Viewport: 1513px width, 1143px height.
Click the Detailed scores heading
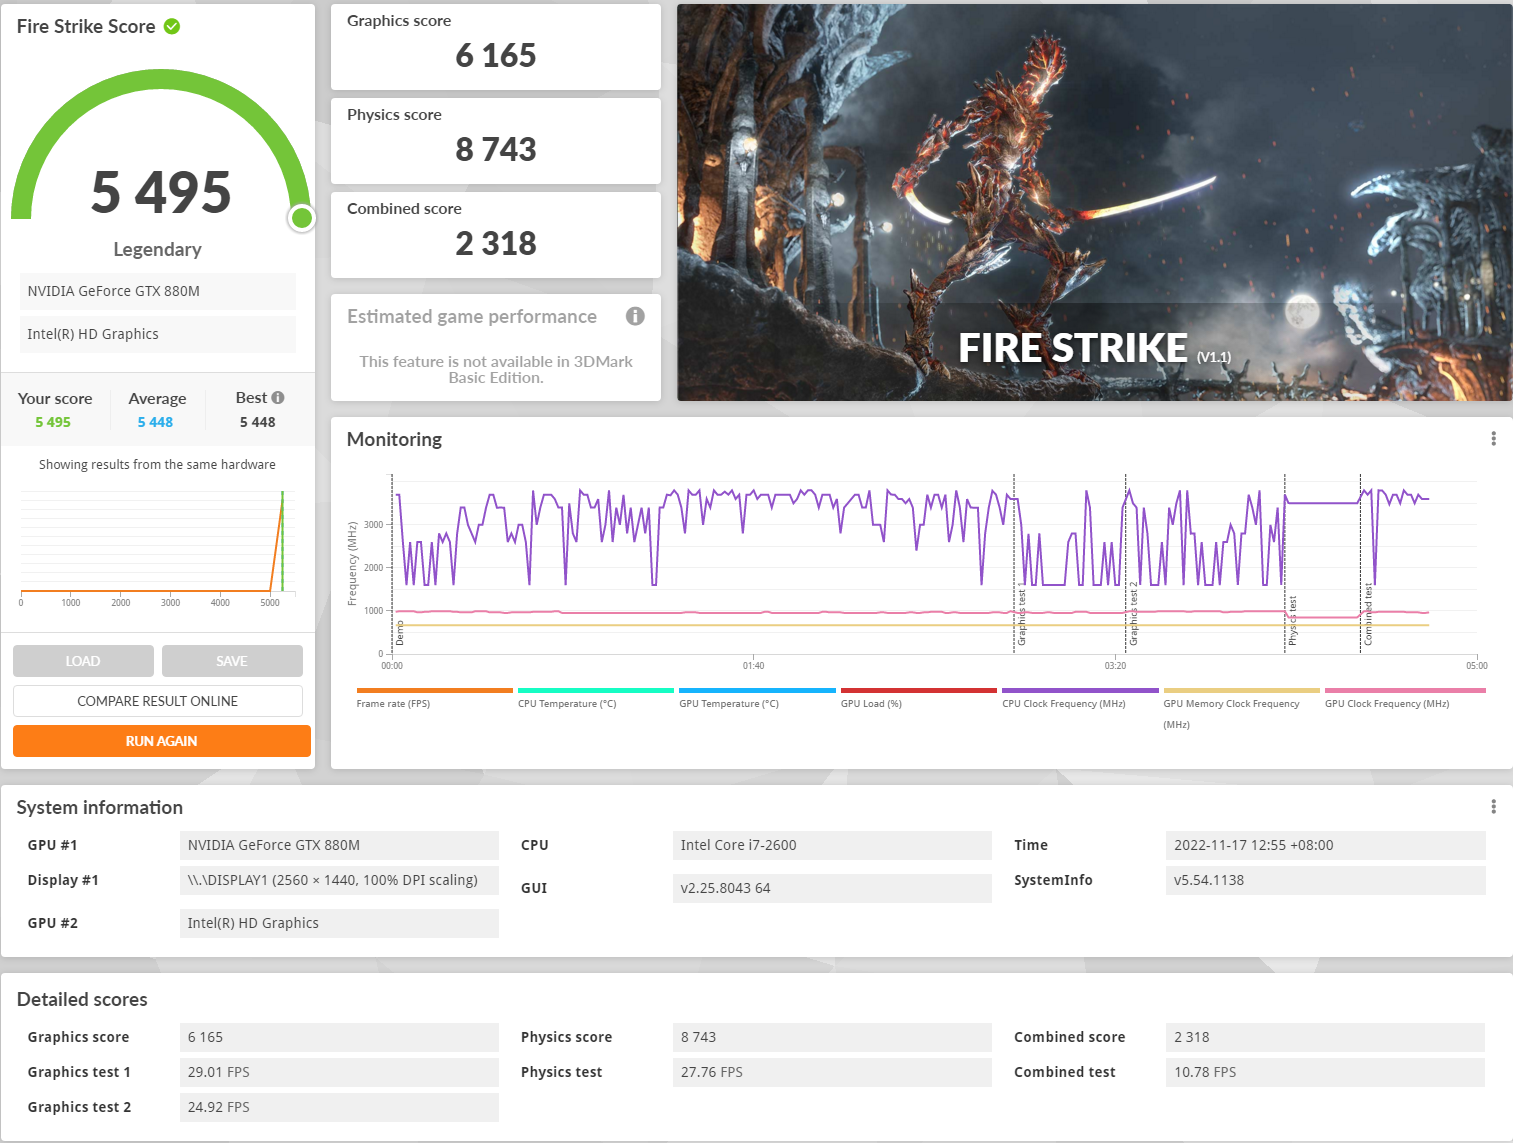[82, 999]
